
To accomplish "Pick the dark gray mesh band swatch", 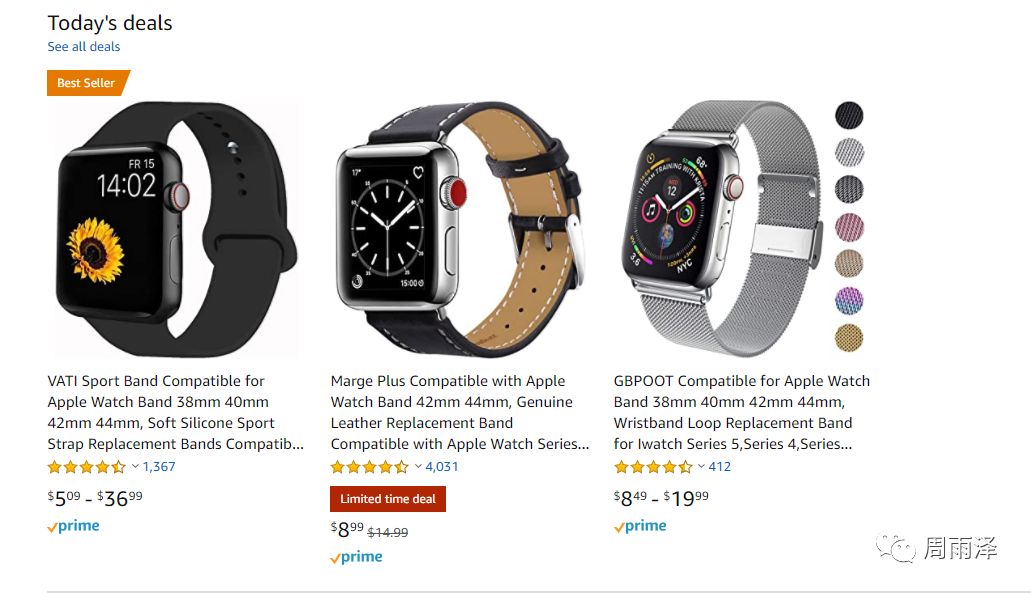I will tap(849, 189).
